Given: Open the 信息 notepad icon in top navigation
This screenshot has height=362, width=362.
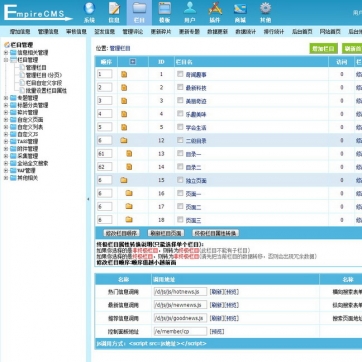Looking at the screenshot, I should [114, 9].
